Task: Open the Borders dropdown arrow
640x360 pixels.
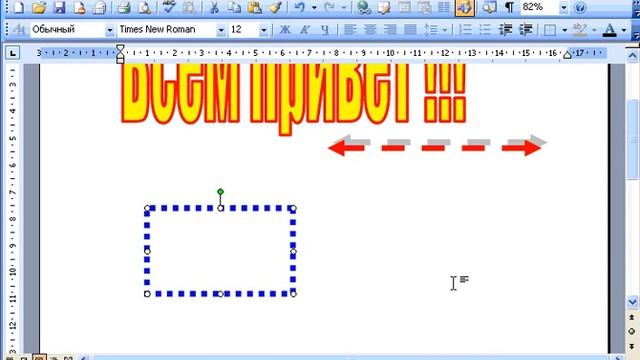Action: pyautogui.click(x=564, y=30)
